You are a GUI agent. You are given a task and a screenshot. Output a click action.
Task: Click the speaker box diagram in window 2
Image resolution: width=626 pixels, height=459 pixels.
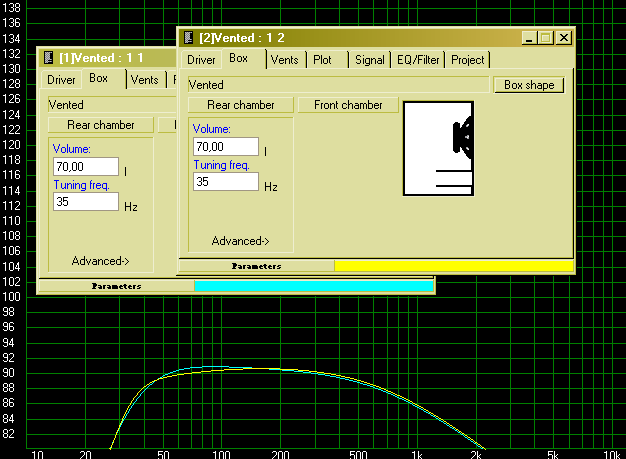438,148
